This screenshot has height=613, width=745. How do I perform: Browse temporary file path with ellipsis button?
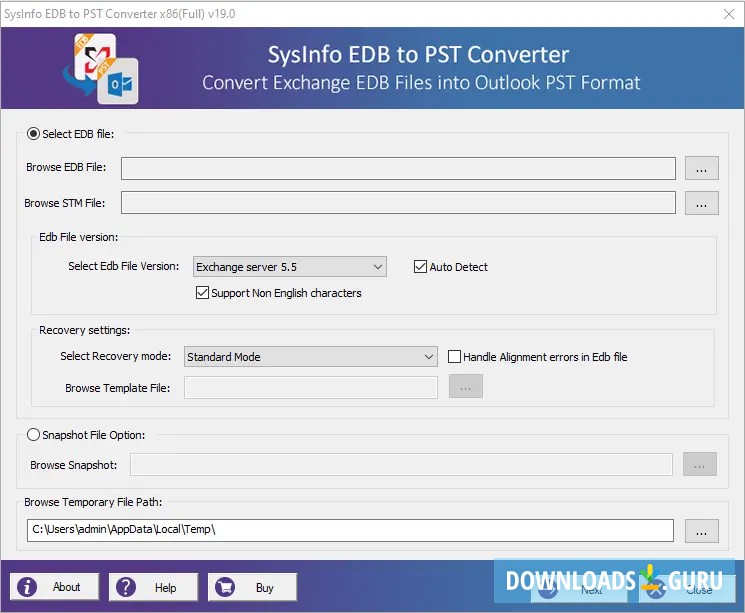click(x=702, y=531)
